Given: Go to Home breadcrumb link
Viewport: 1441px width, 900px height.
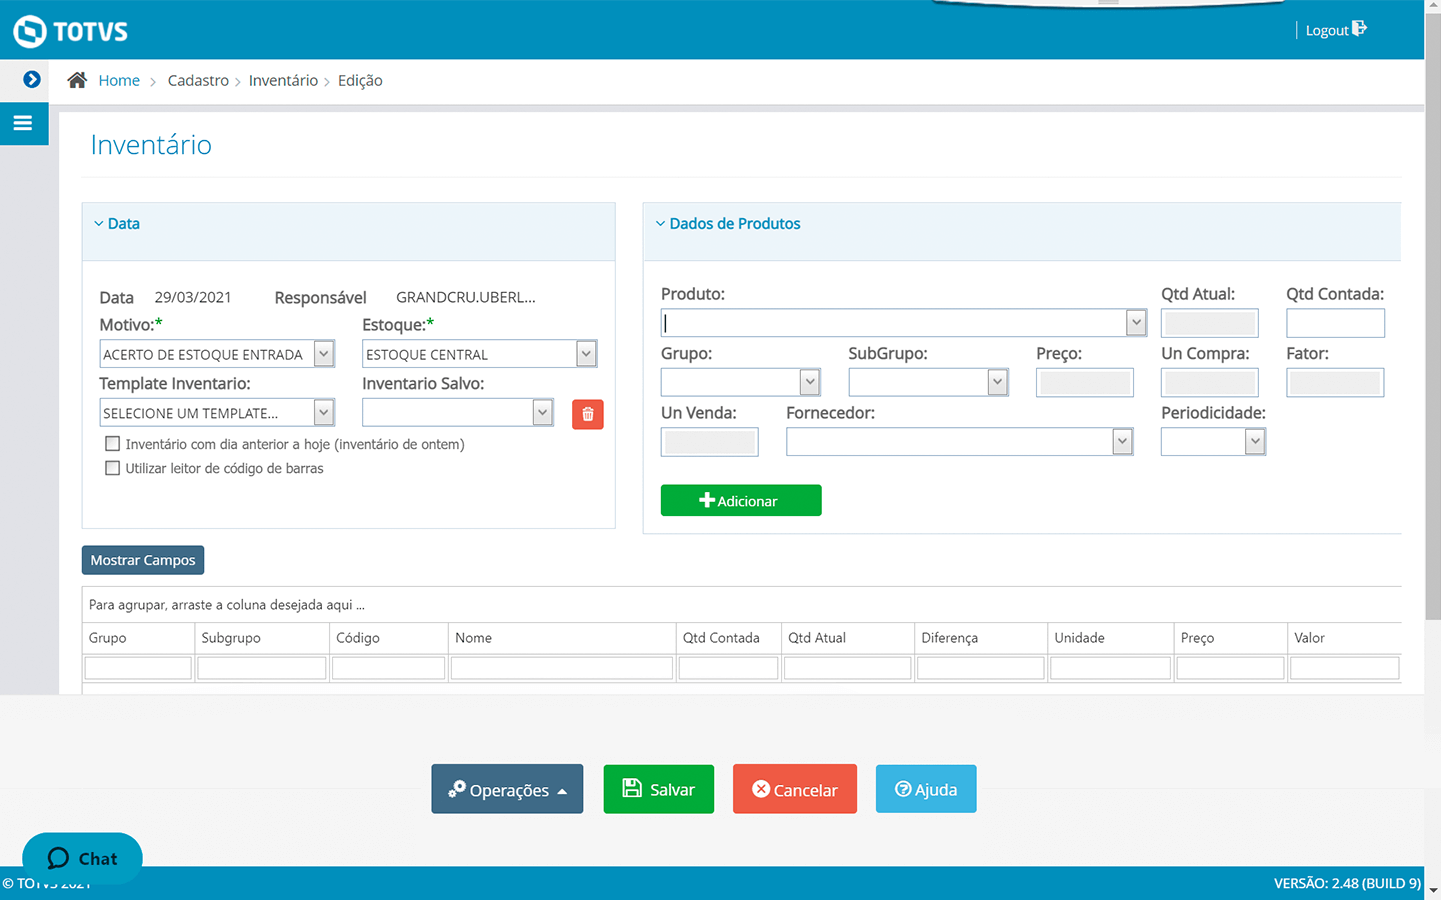Looking at the screenshot, I should pos(119,80).
